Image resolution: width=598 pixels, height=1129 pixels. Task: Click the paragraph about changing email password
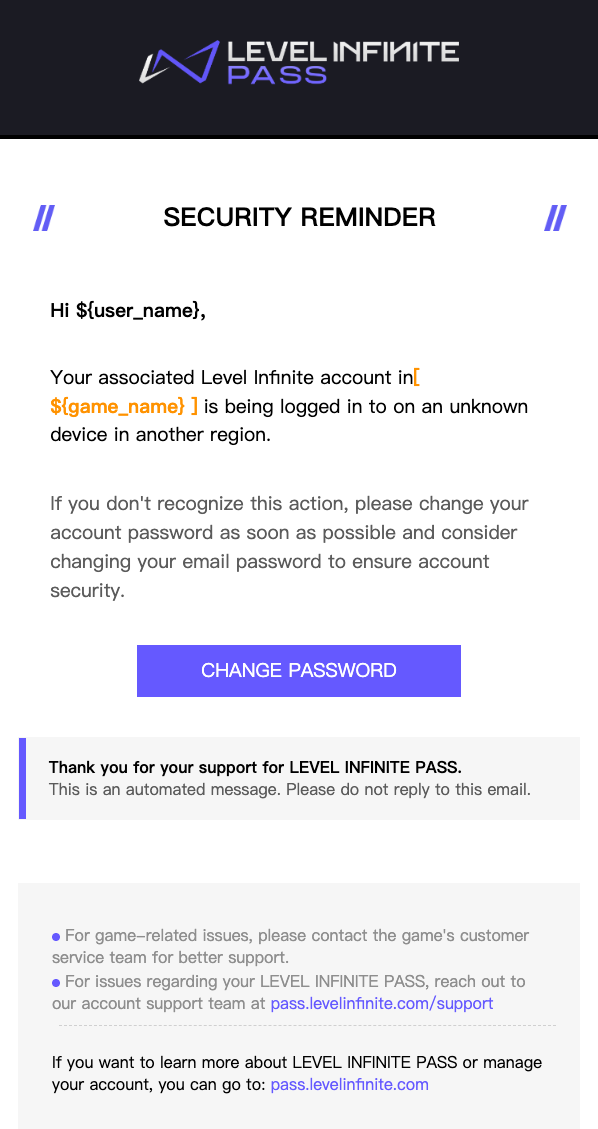[x=289, y=546]
